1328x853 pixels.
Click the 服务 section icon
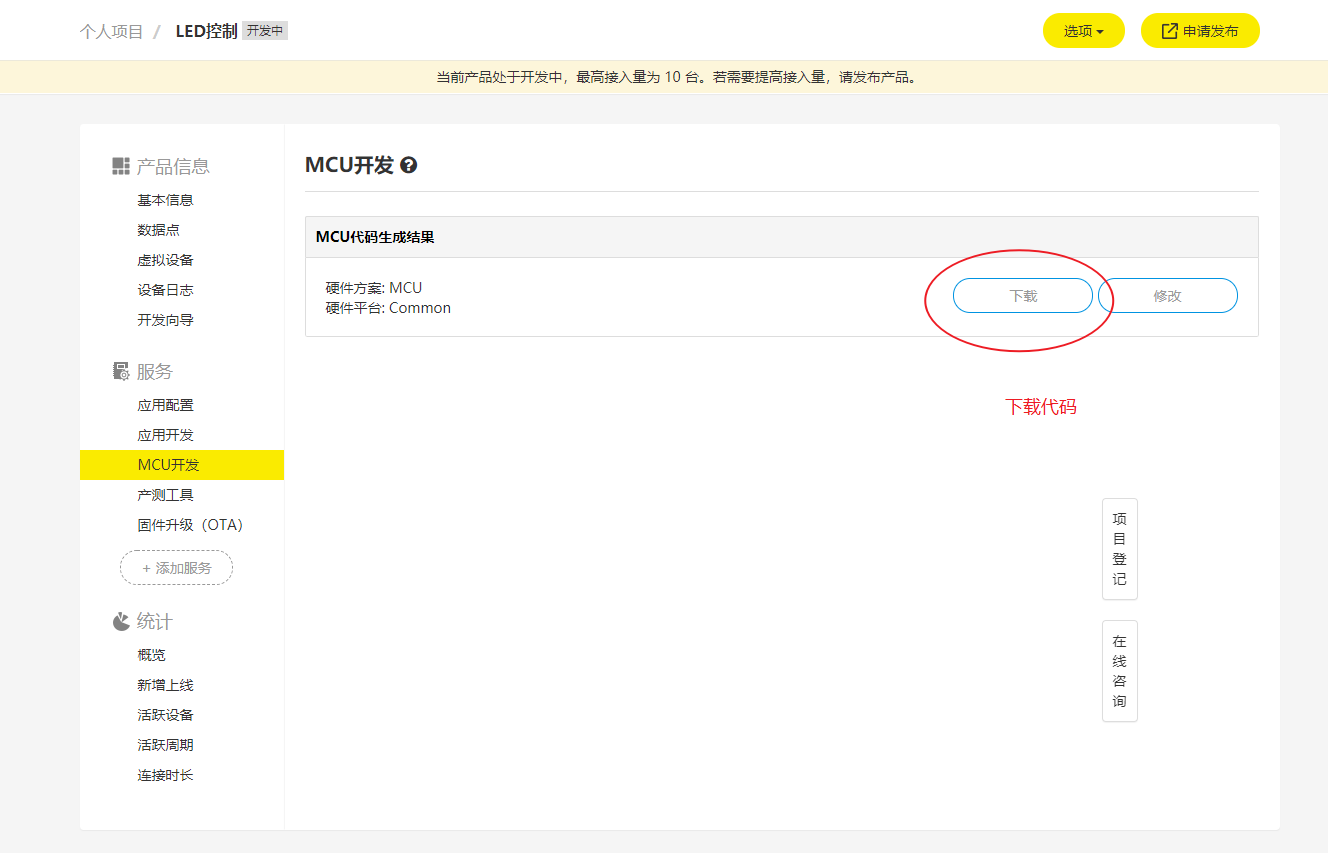click(x=119, y=371)
